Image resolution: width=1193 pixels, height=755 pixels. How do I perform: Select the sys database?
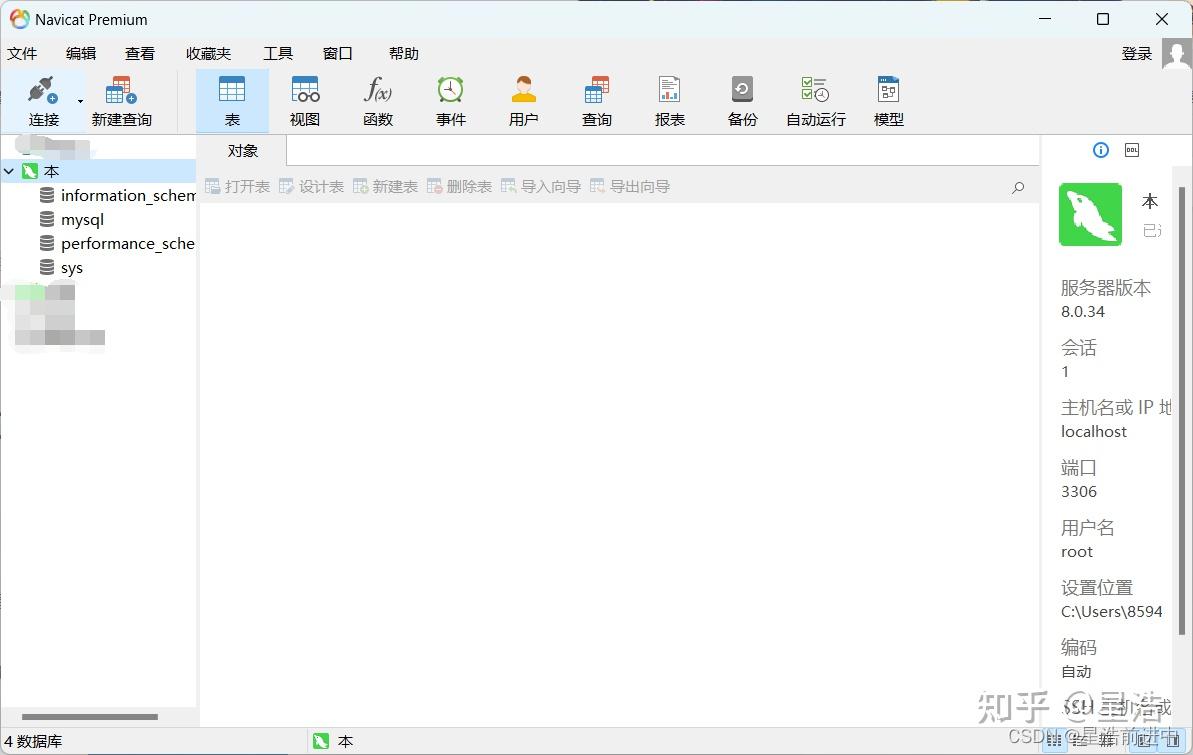pyautogui.click(x=72, y=268)
